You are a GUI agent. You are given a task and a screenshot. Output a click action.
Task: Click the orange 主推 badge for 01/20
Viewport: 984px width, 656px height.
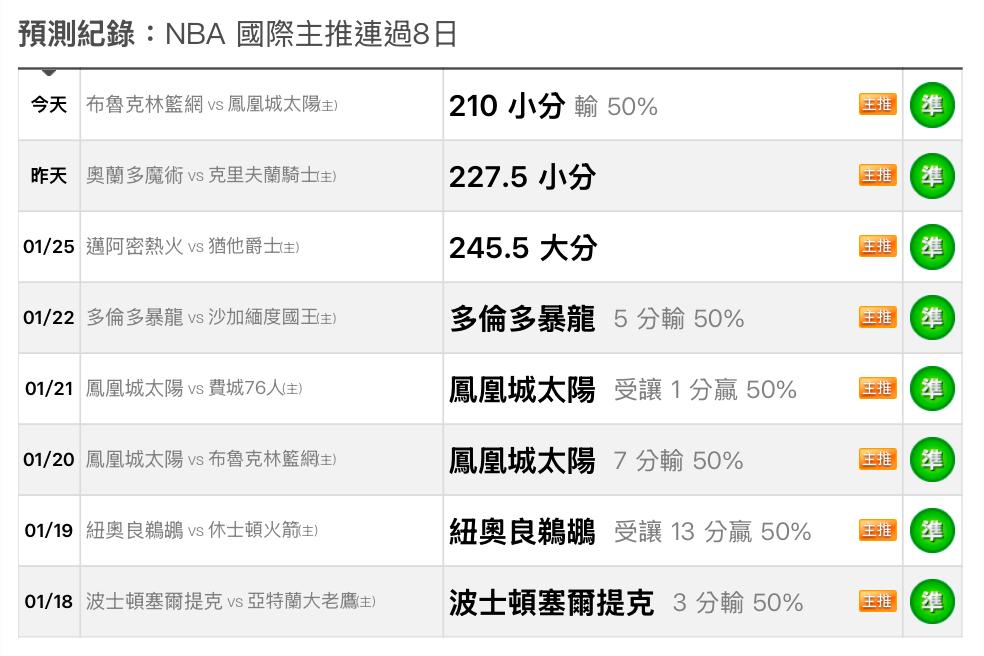[877, 460]
